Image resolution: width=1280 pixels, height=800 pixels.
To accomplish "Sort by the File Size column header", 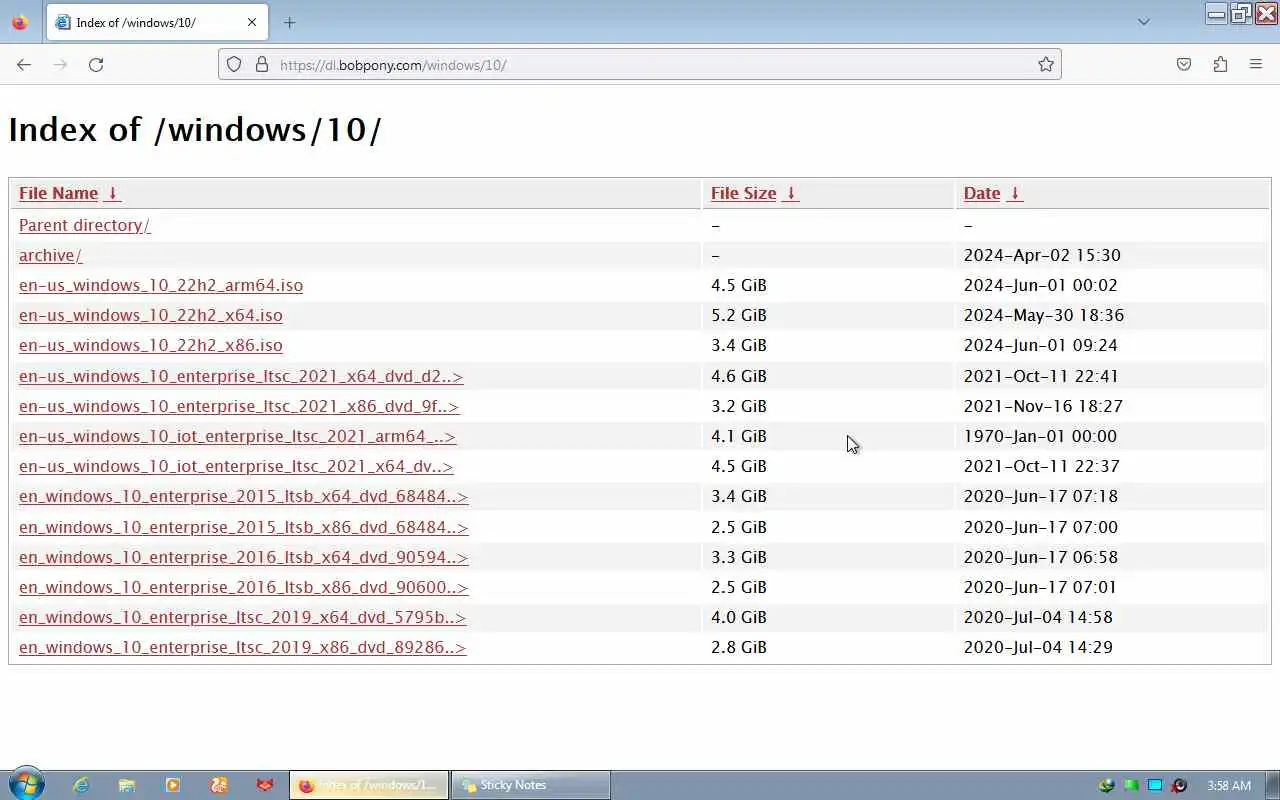I will (743, 193).
